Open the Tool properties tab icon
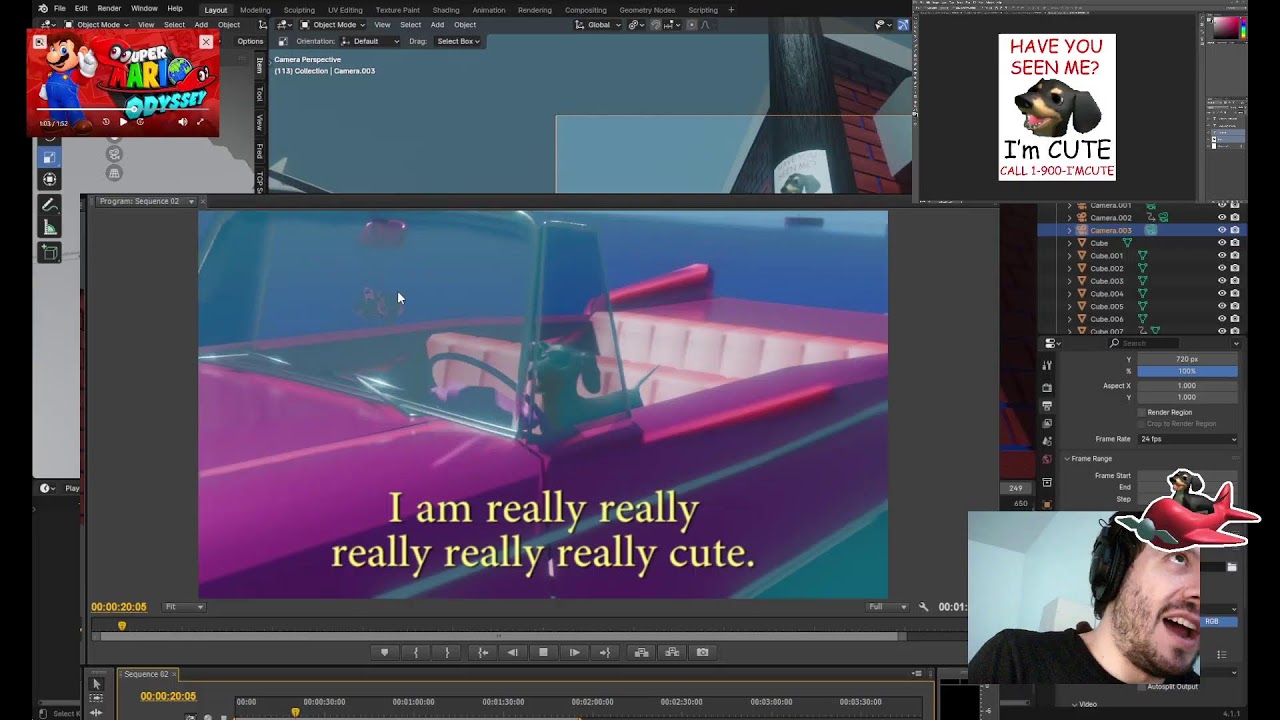This screenshot has width=1280, height=720. tap(1047, 366)
